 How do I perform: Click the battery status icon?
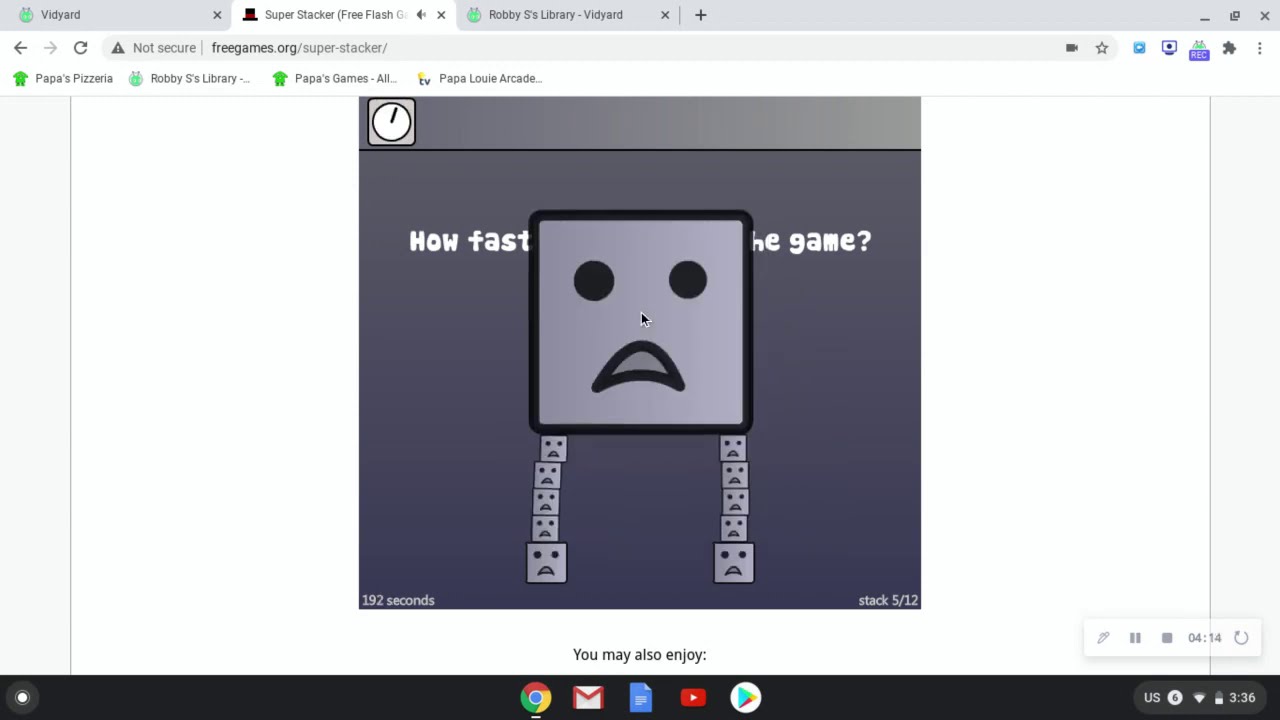[1217, 698]
